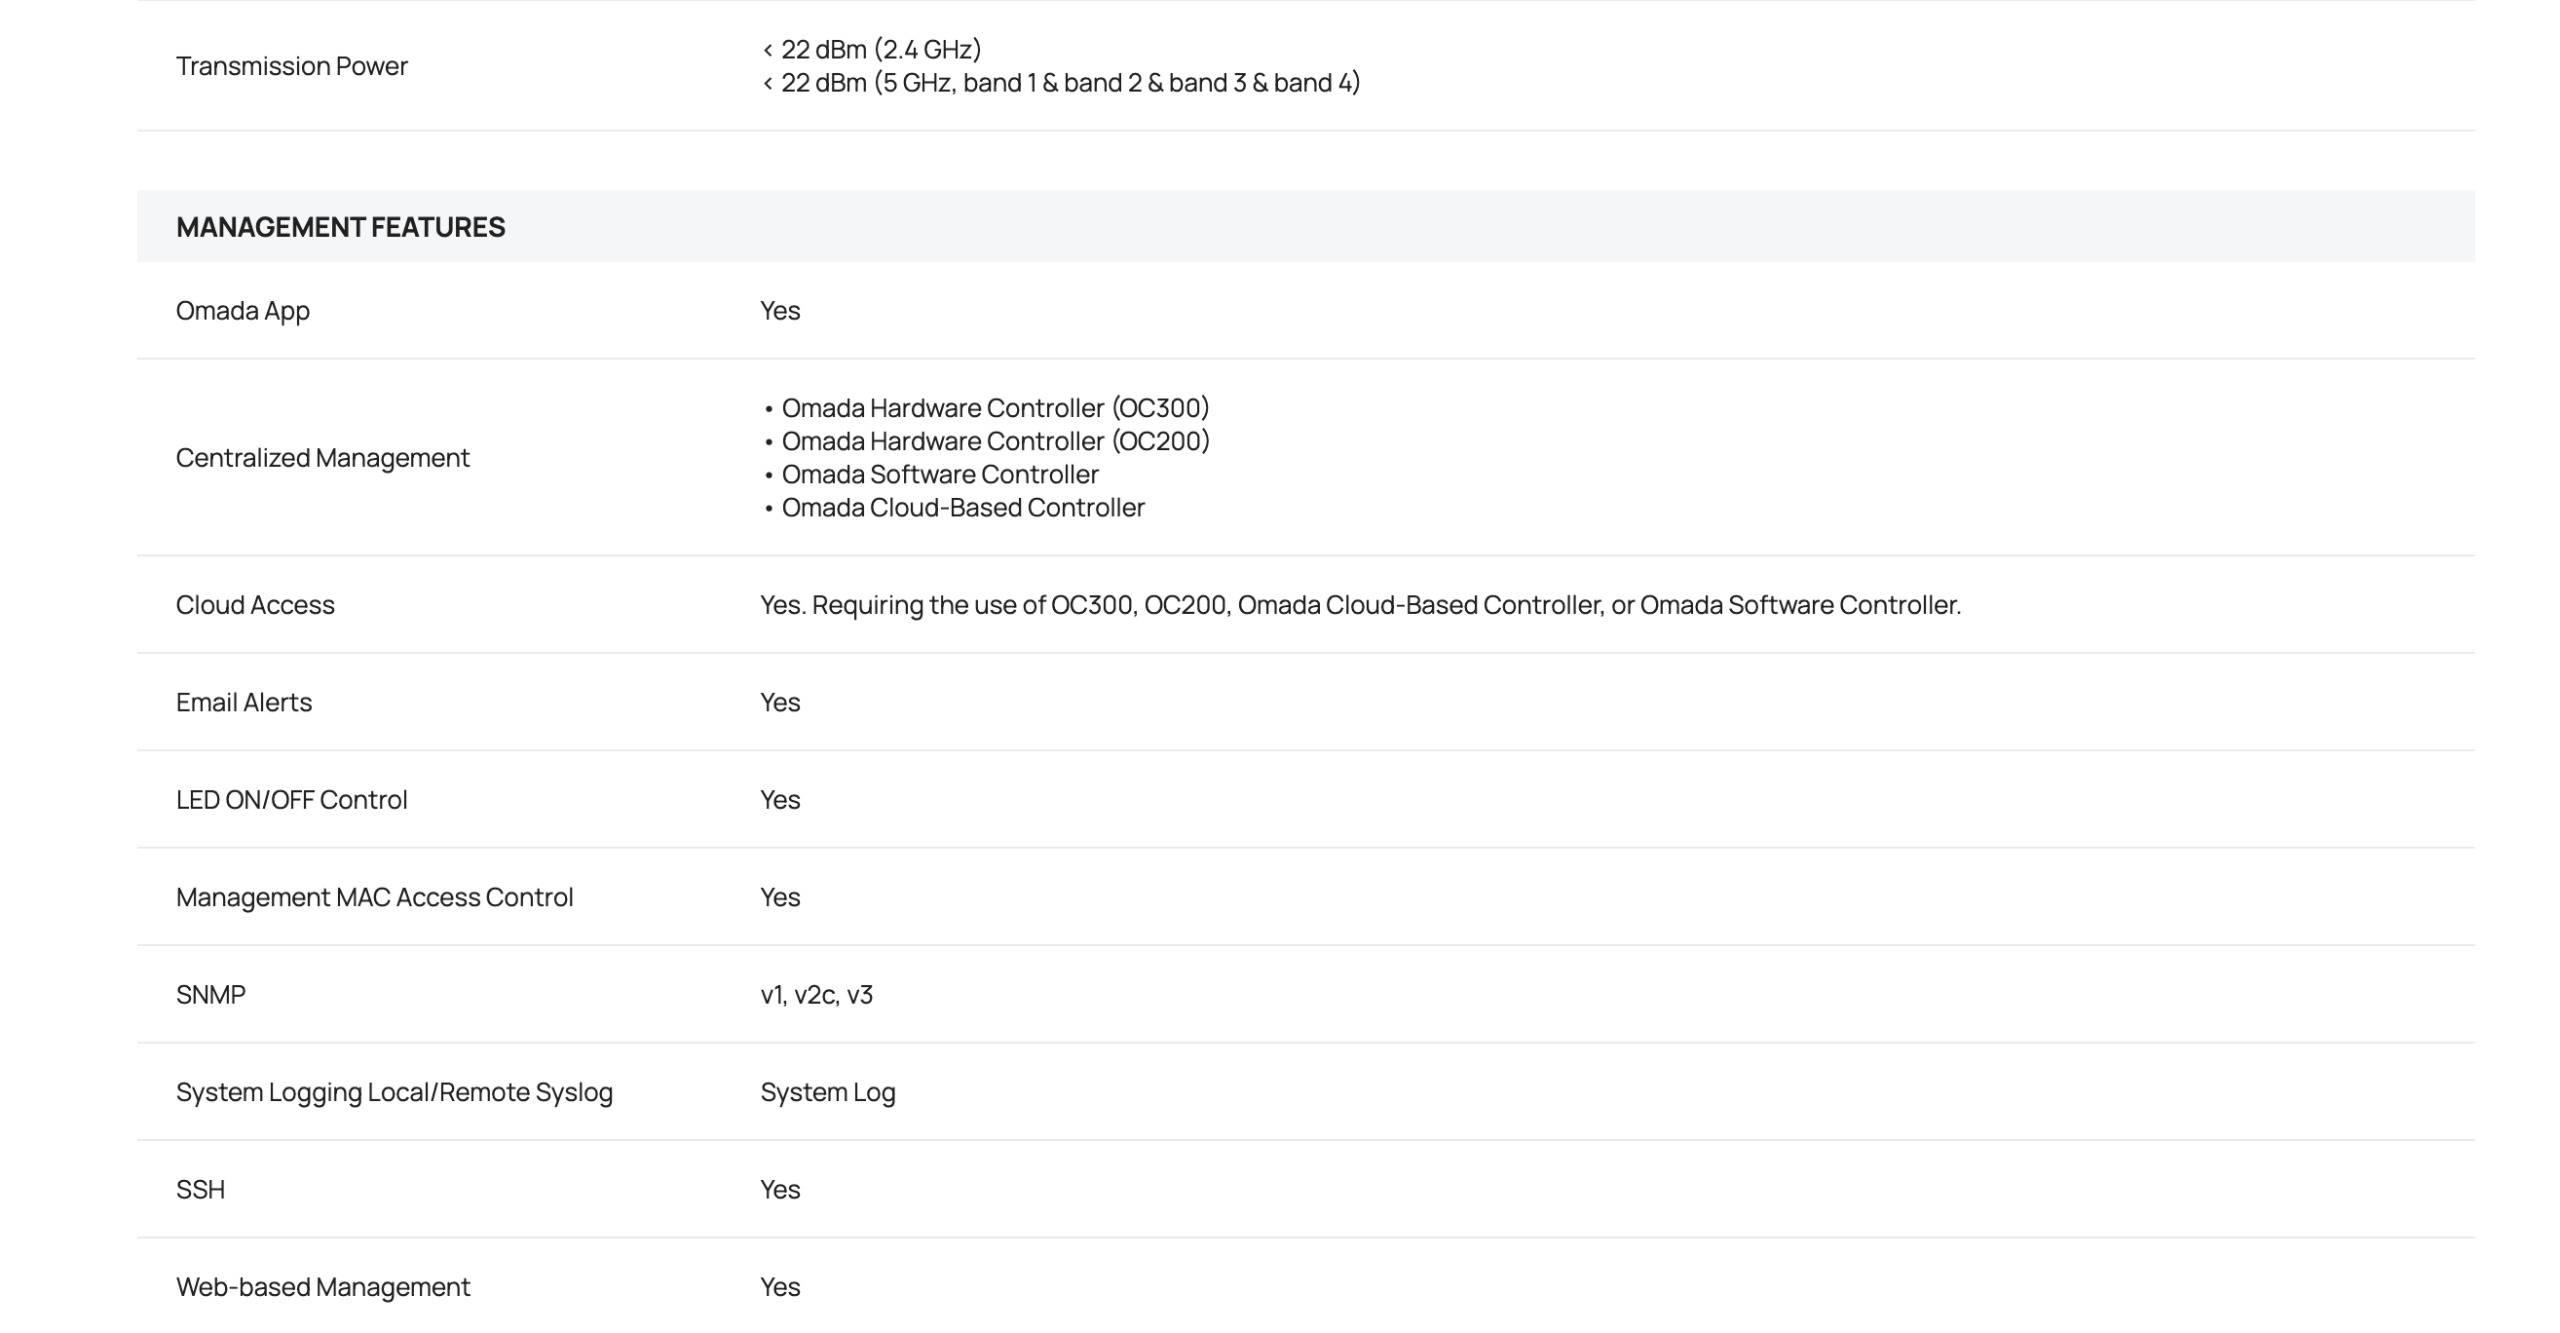Viewport: 2560px width, 1333px height.
Task: Click the 5 GHz band transmission power line
Action: (1061, 83)
